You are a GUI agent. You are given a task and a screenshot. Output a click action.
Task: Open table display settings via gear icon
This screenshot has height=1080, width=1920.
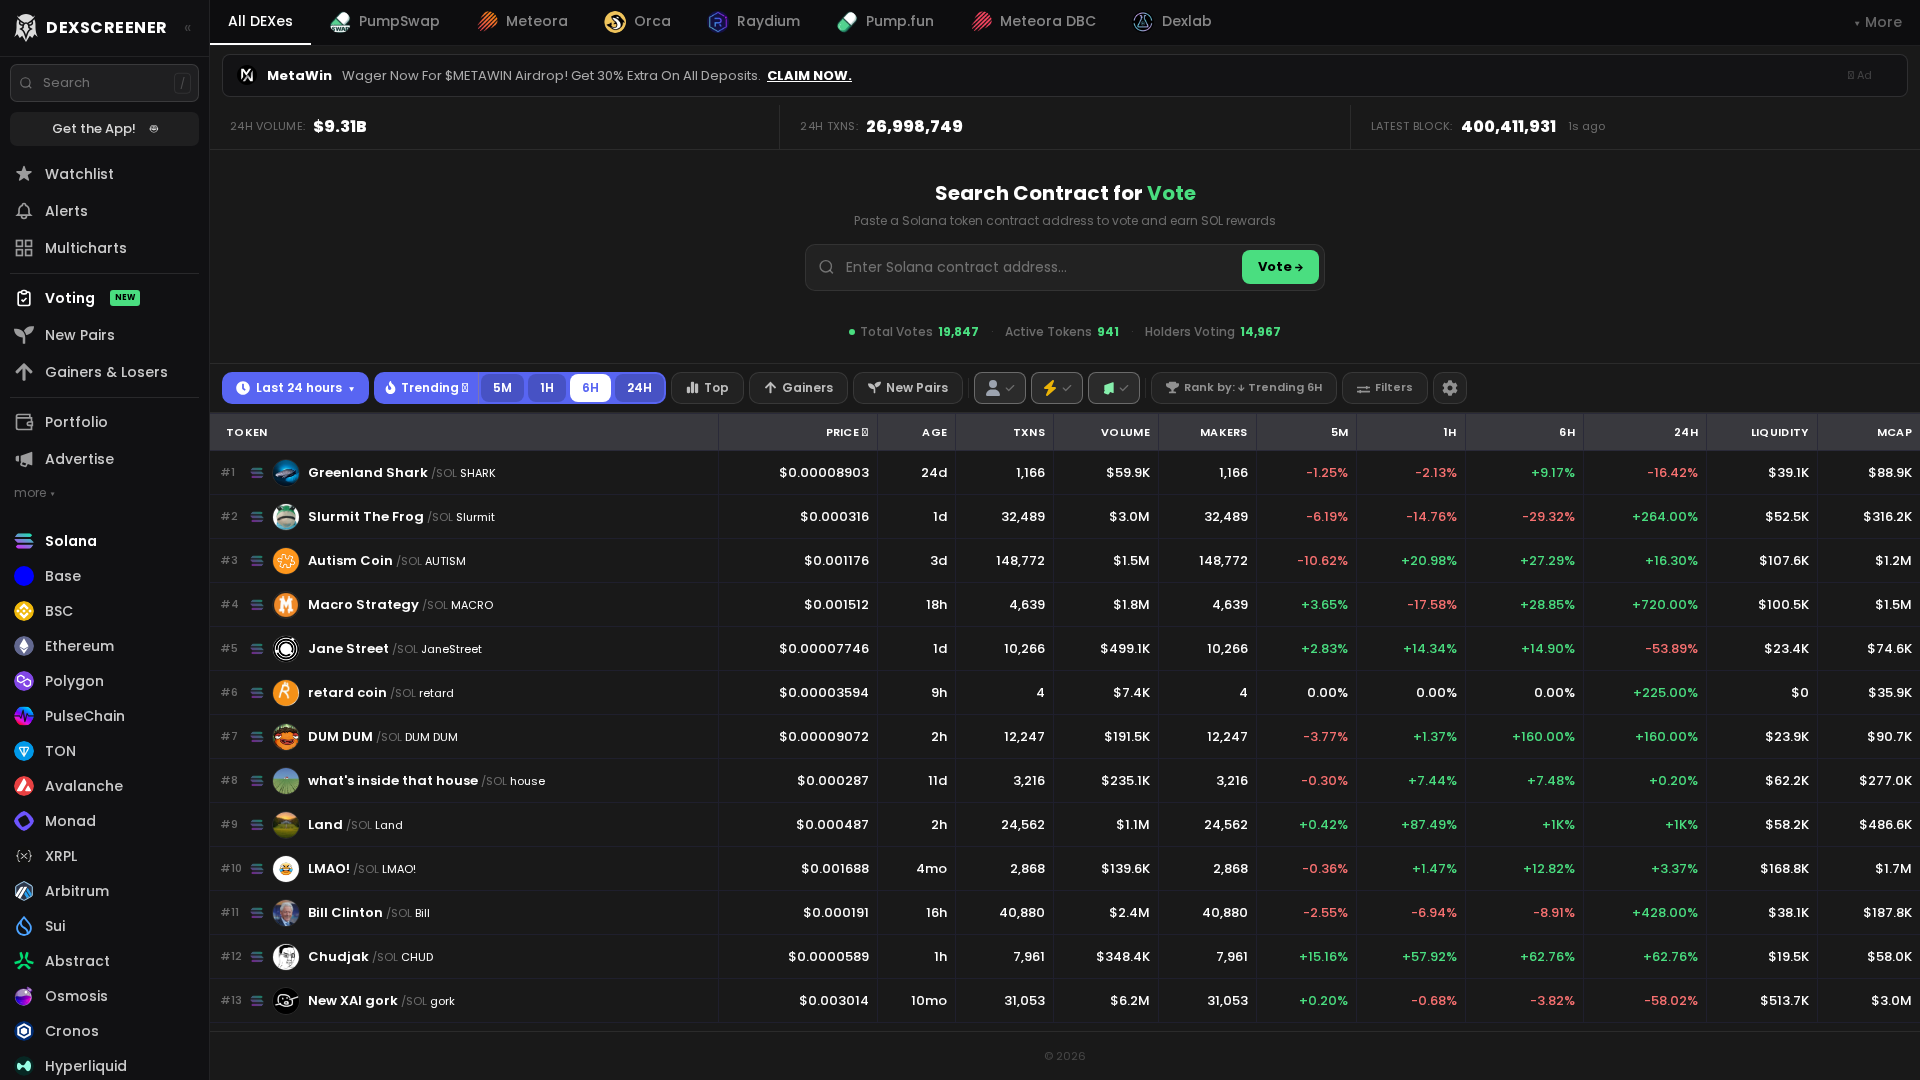(1450, 388)
